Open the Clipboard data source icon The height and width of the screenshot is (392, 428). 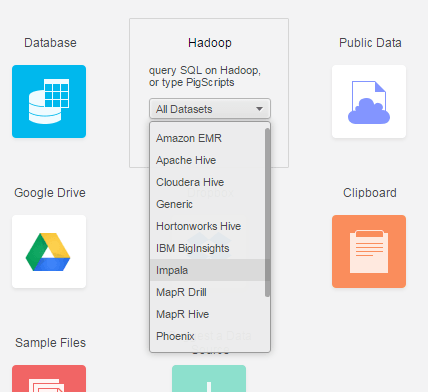[x=369, y=251]
